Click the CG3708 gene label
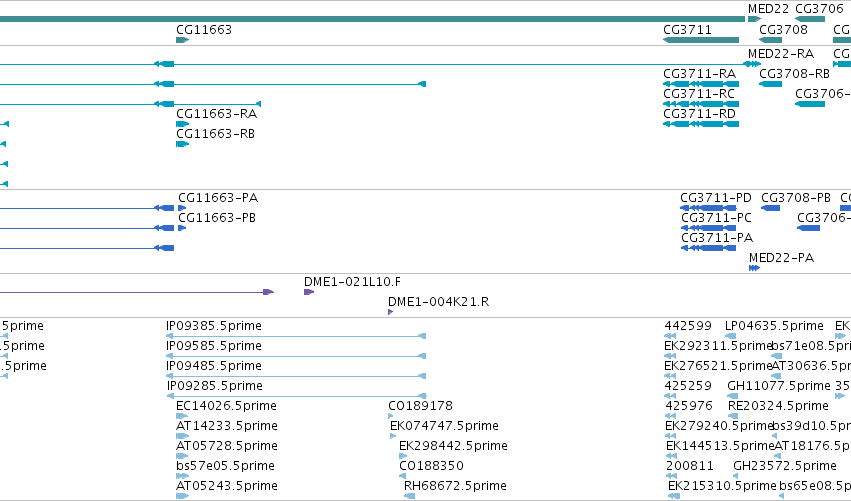Viewport: 851px width, 501px height. click(783, 30)
